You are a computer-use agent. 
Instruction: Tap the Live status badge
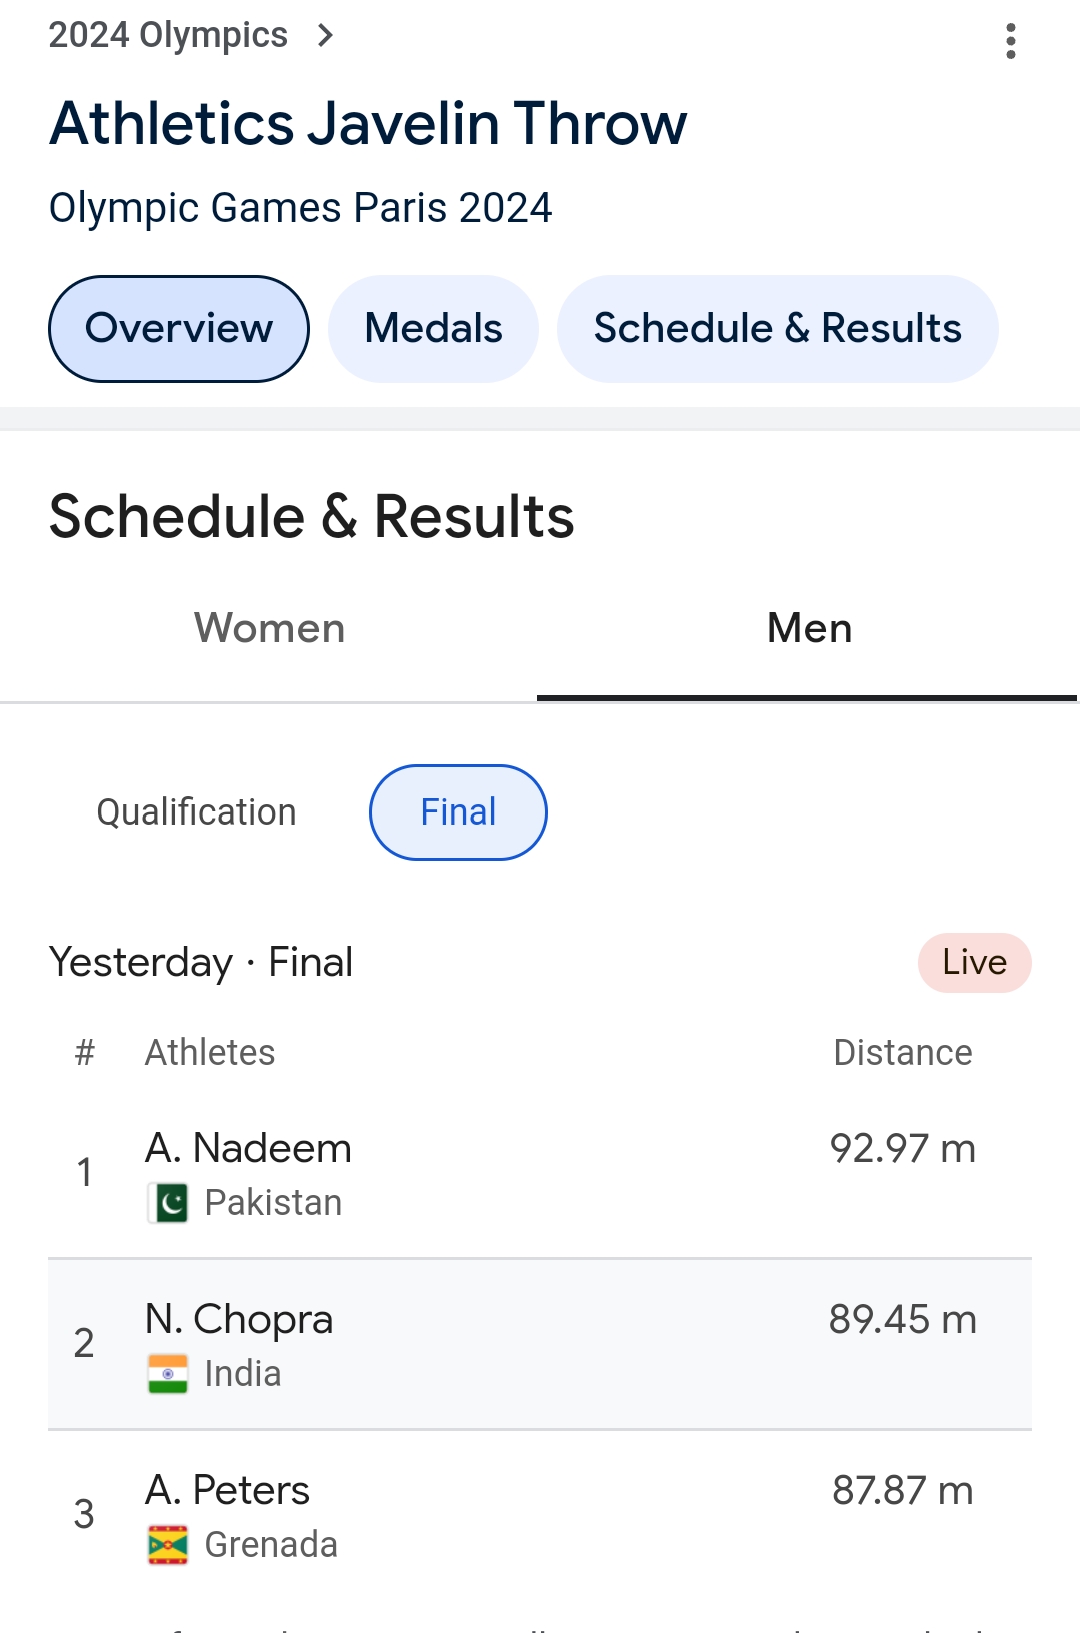point(974,963)
